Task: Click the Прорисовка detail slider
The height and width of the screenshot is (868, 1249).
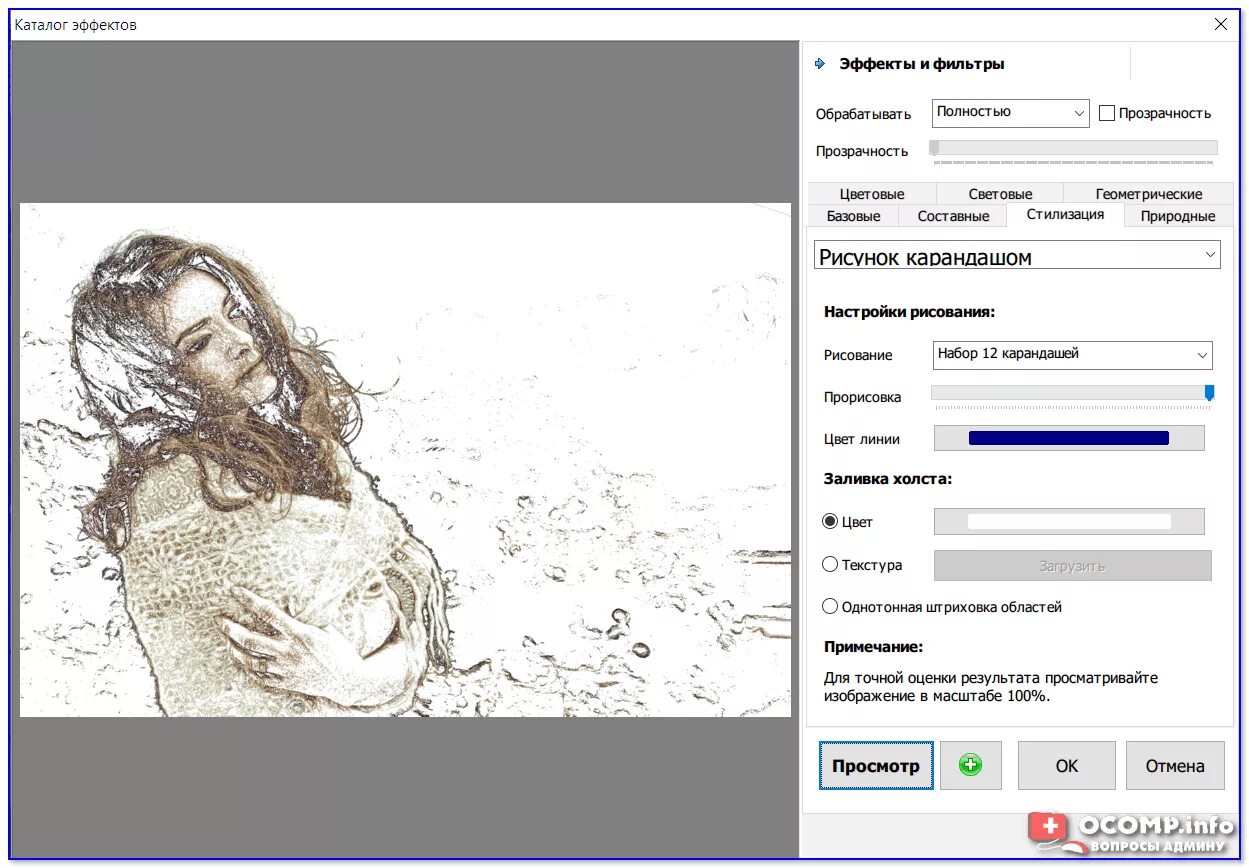Action: (x=1072, y=393)
